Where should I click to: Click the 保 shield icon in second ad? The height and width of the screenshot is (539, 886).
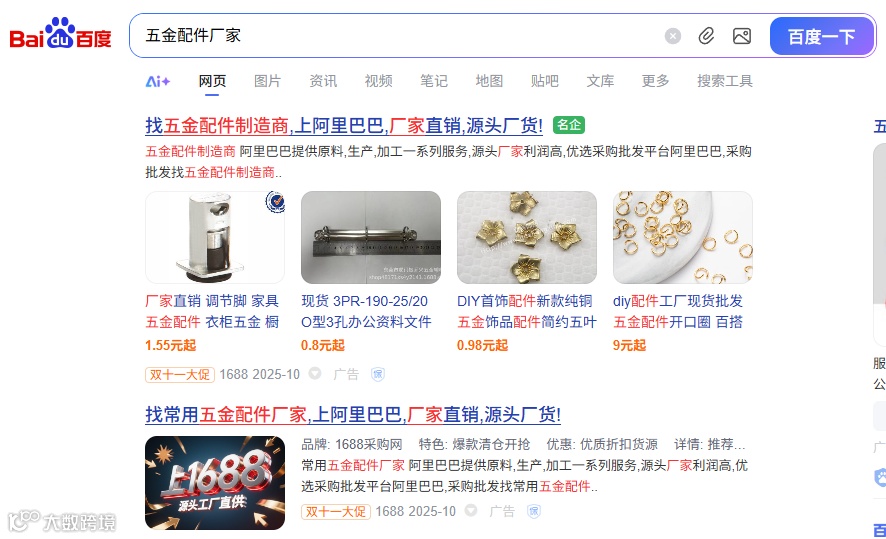(x=534, y=511)
